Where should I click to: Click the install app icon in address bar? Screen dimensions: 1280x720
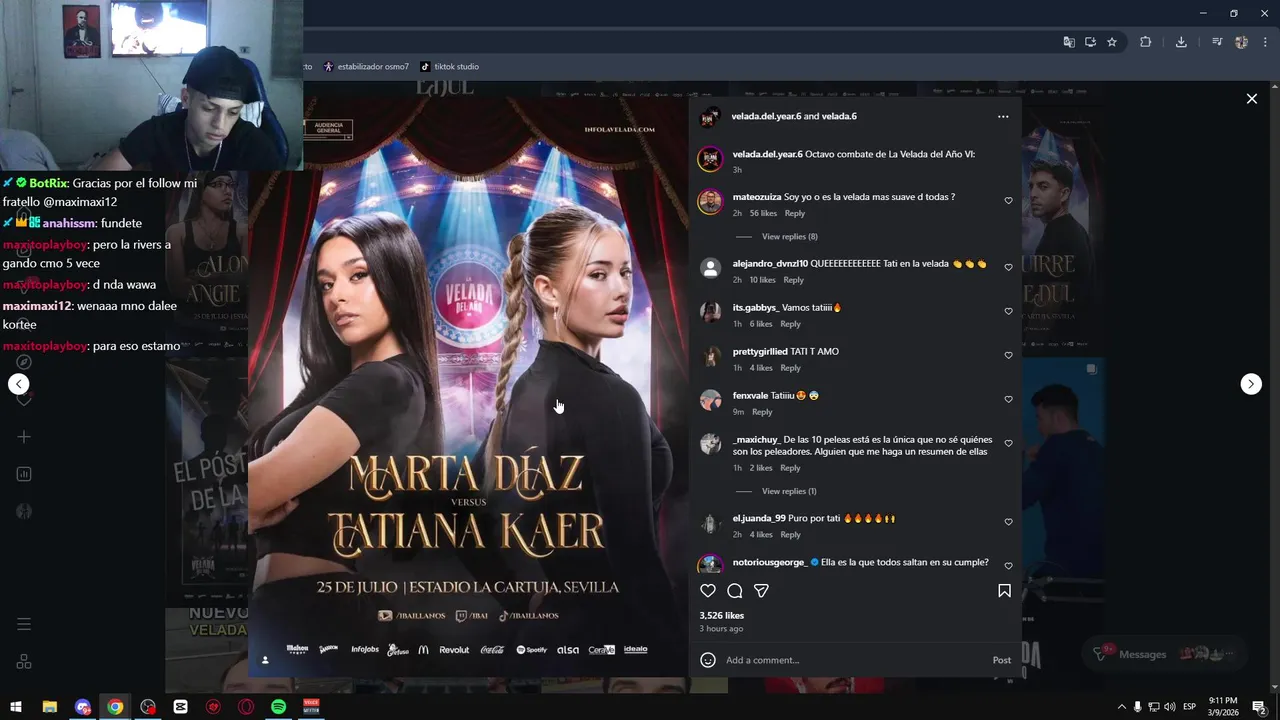[1090, 42]
